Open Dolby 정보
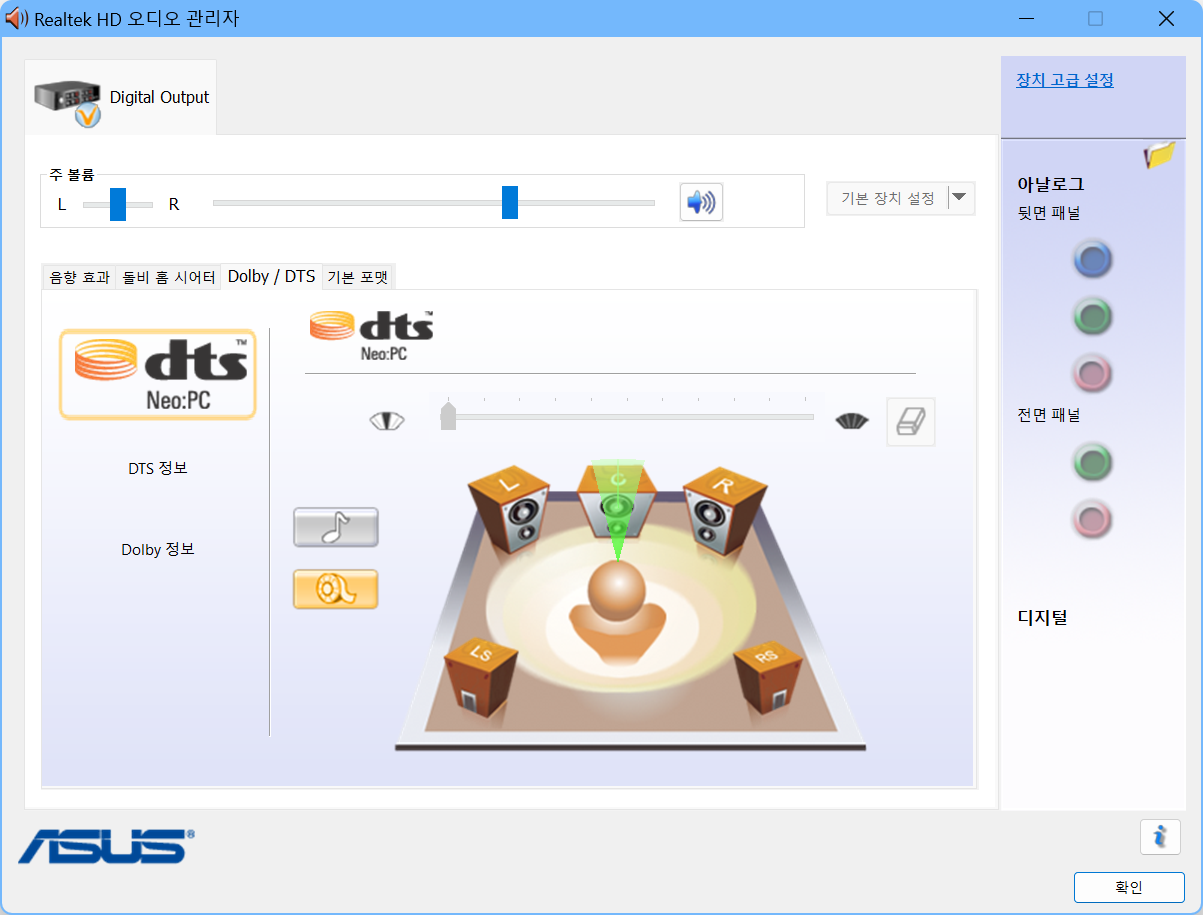Image resolution: width=1203 pixels, height=915 pixels. coord(158,549)
